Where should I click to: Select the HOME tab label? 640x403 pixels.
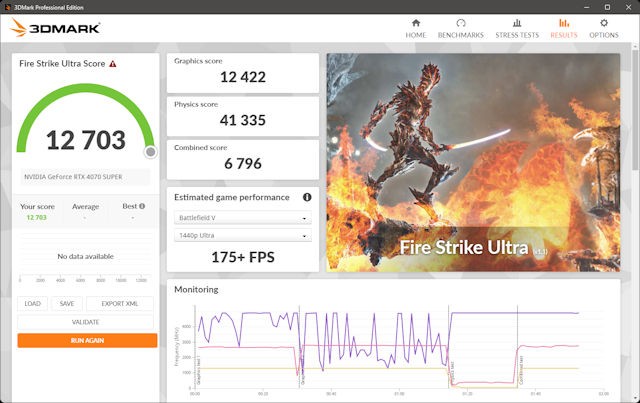416,35
